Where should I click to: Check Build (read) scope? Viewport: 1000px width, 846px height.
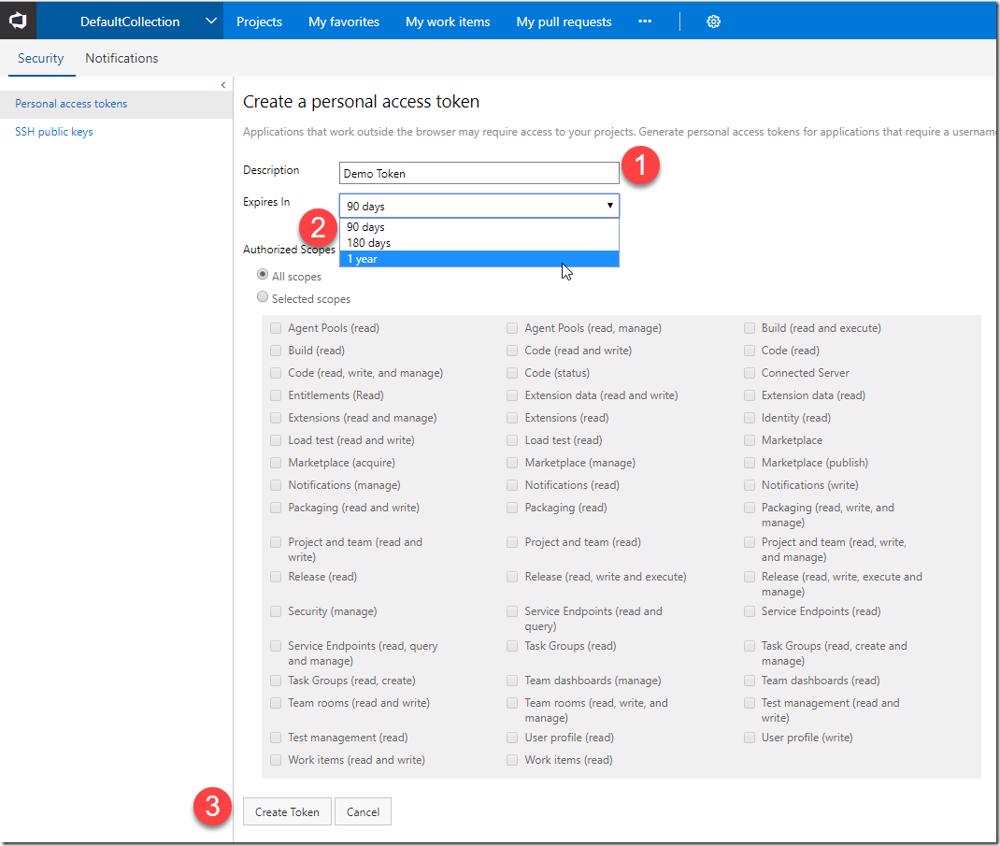[276, 351]
